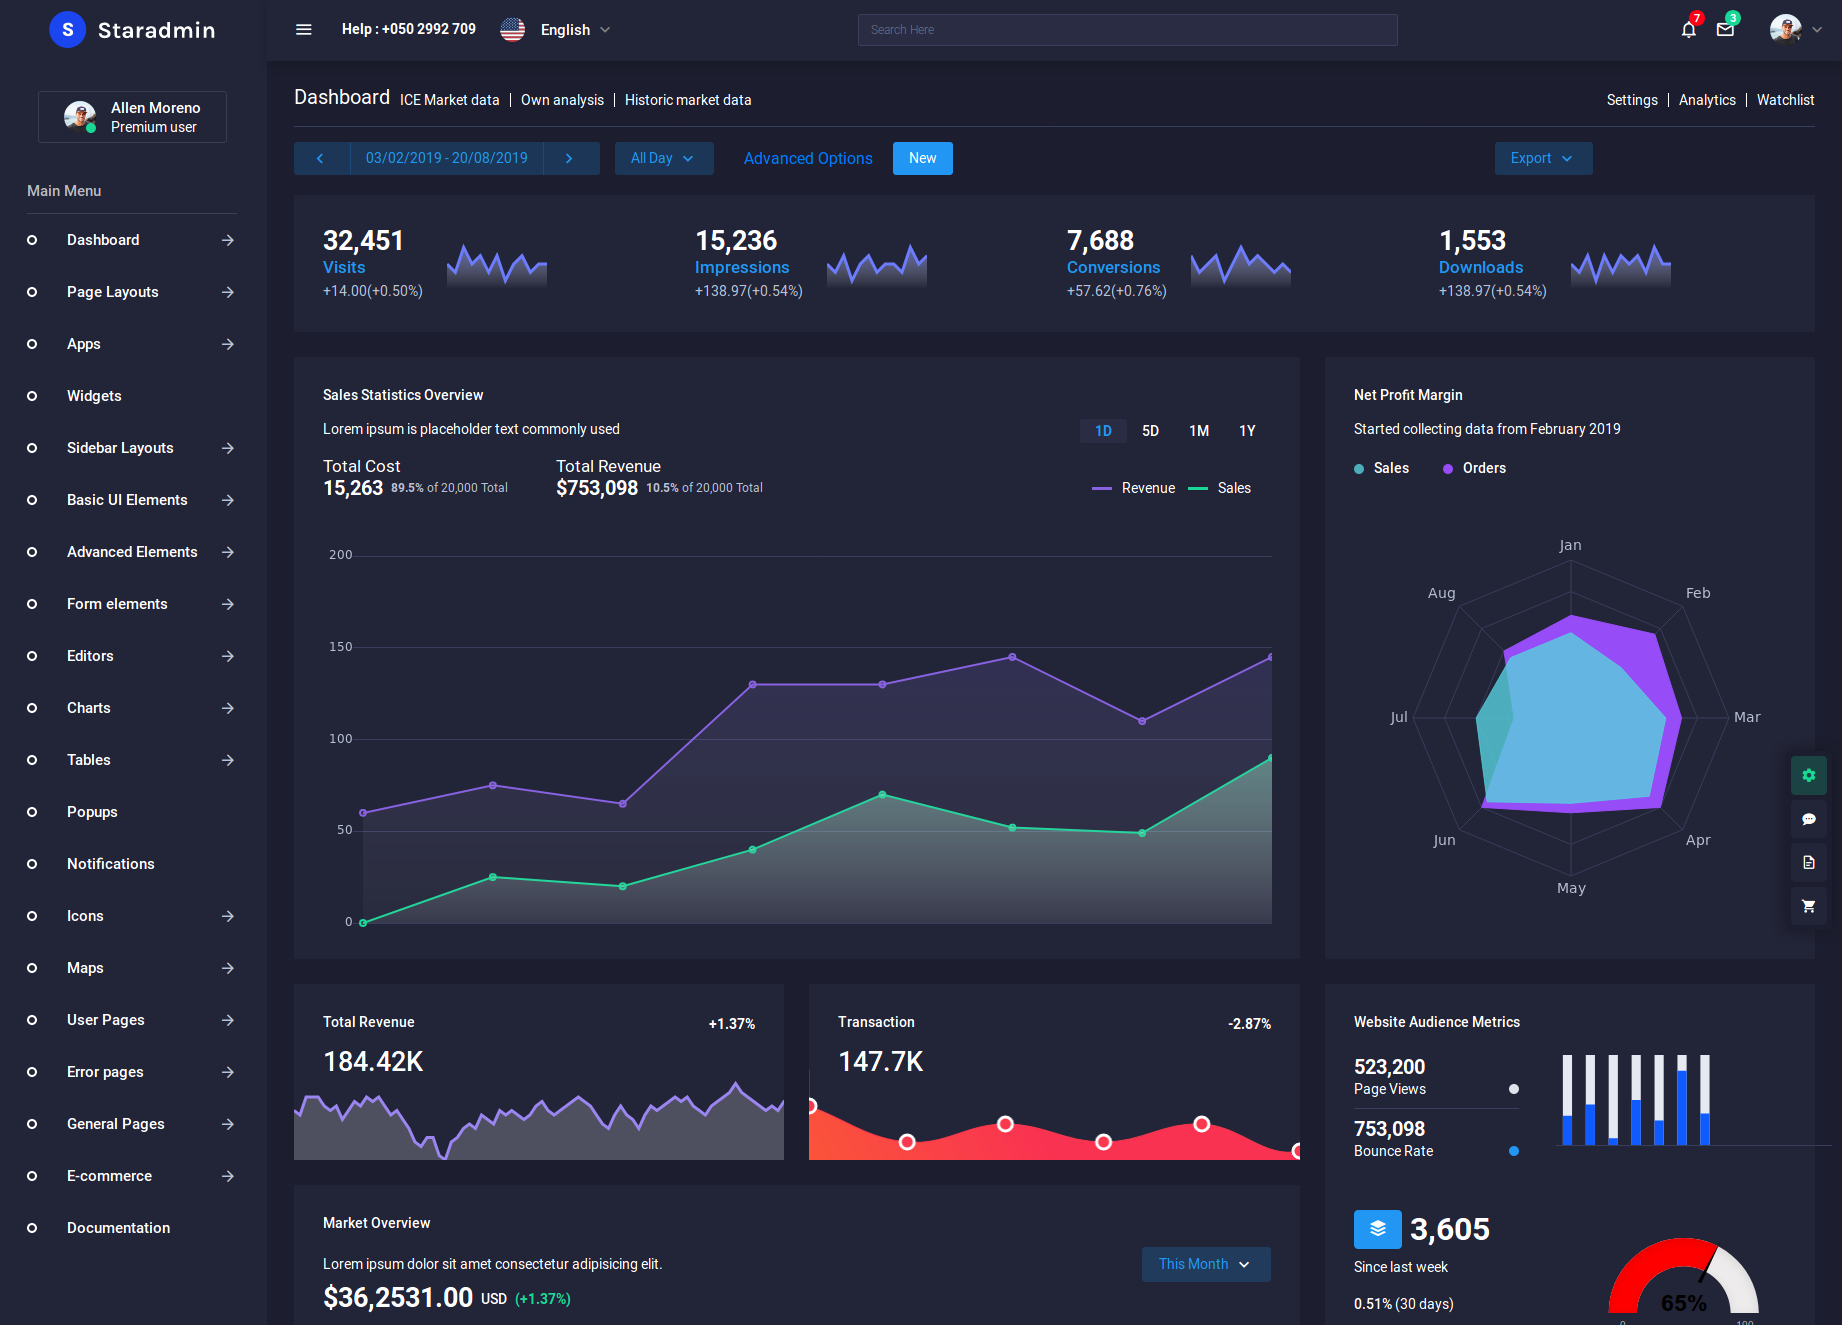The image size is (1842, 1325).
Task: Go to previous date range arrow
Action: pos(321,159)
